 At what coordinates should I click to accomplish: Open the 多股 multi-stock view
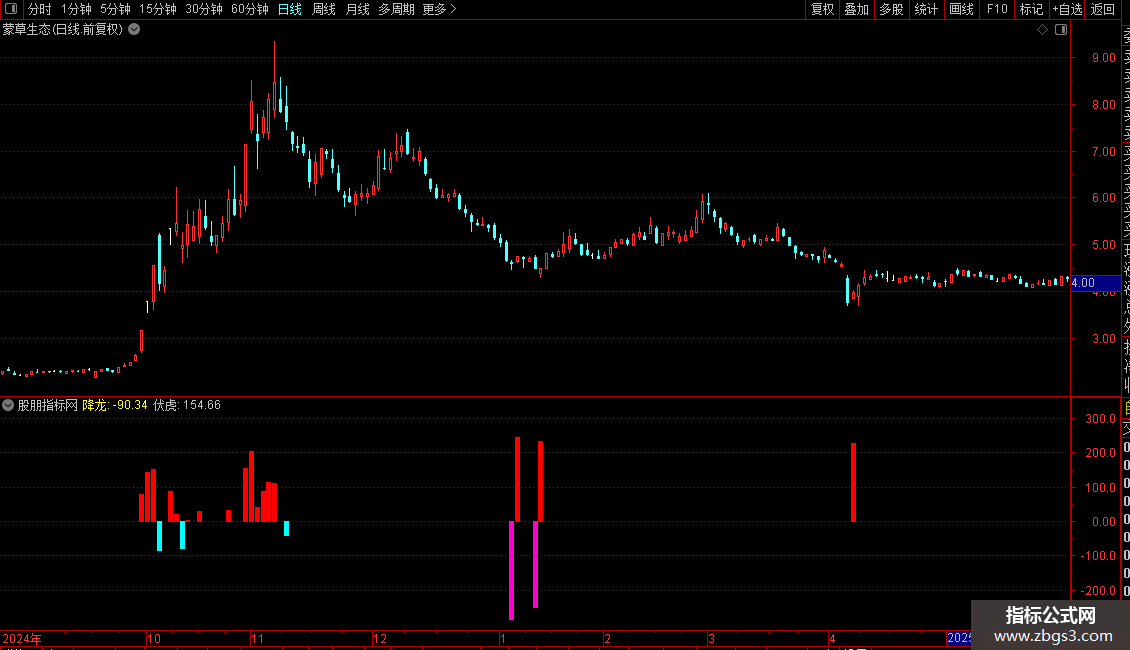point(891,9)
